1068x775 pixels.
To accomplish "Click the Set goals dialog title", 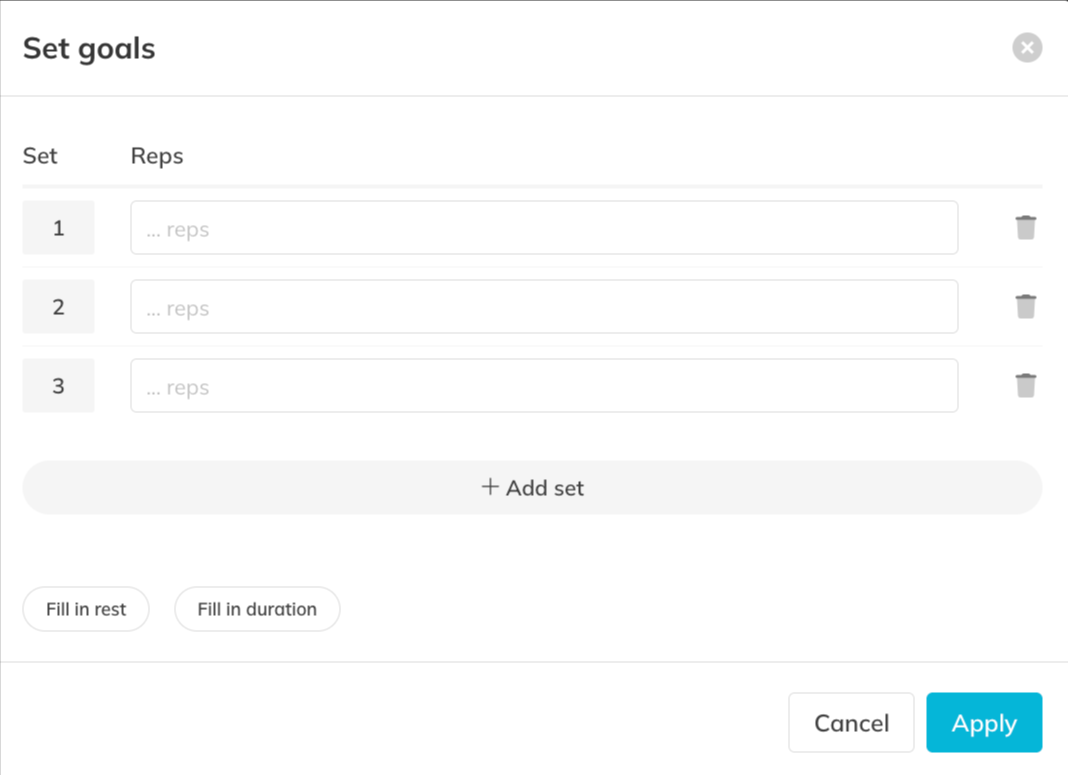I will [x=89, y=48].
